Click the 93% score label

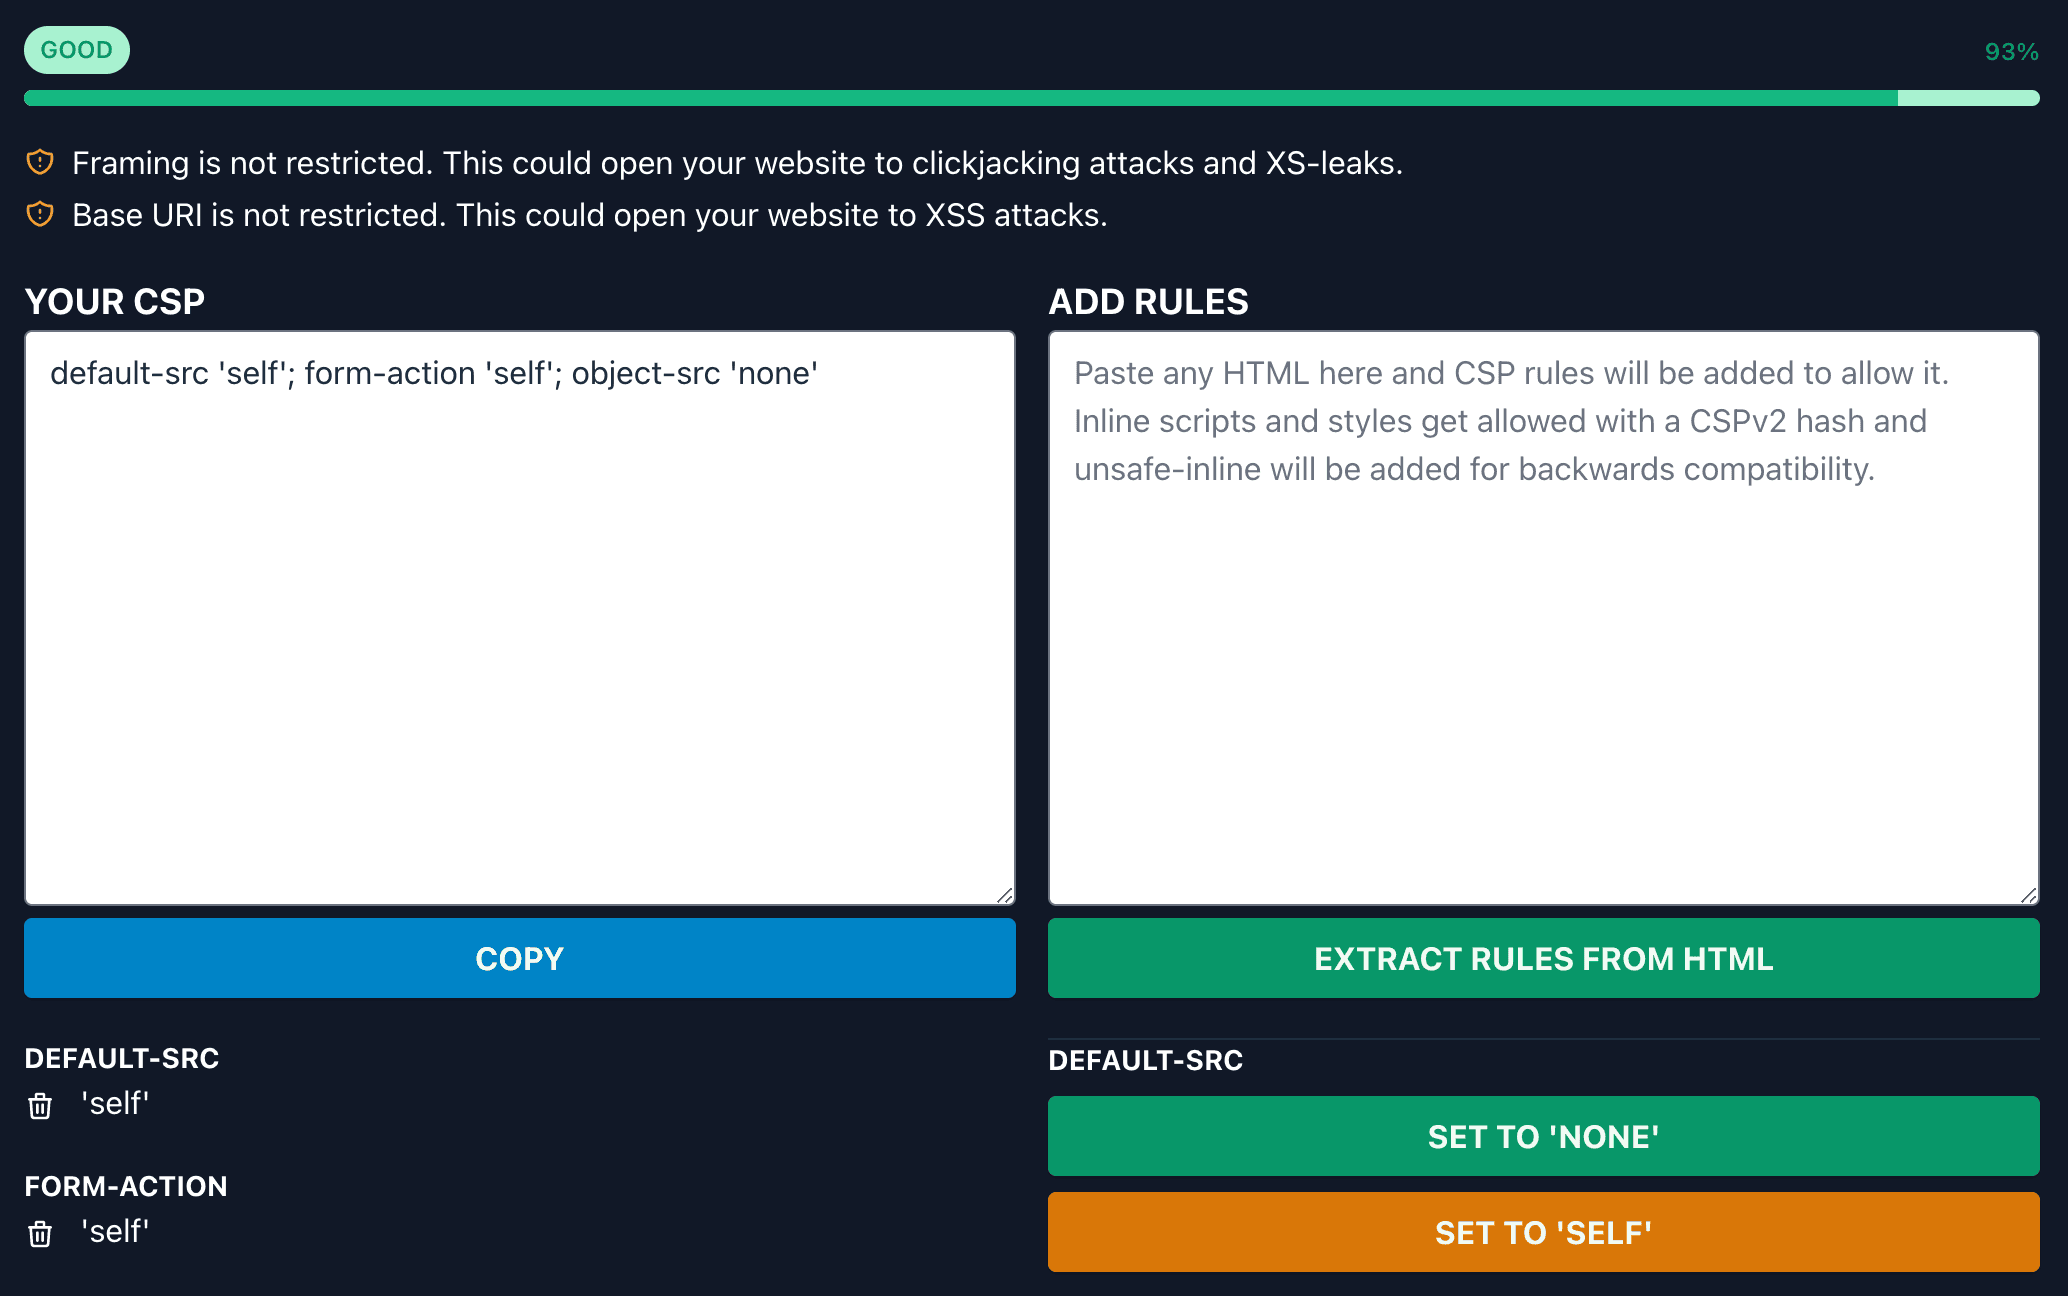[2011, 52]
